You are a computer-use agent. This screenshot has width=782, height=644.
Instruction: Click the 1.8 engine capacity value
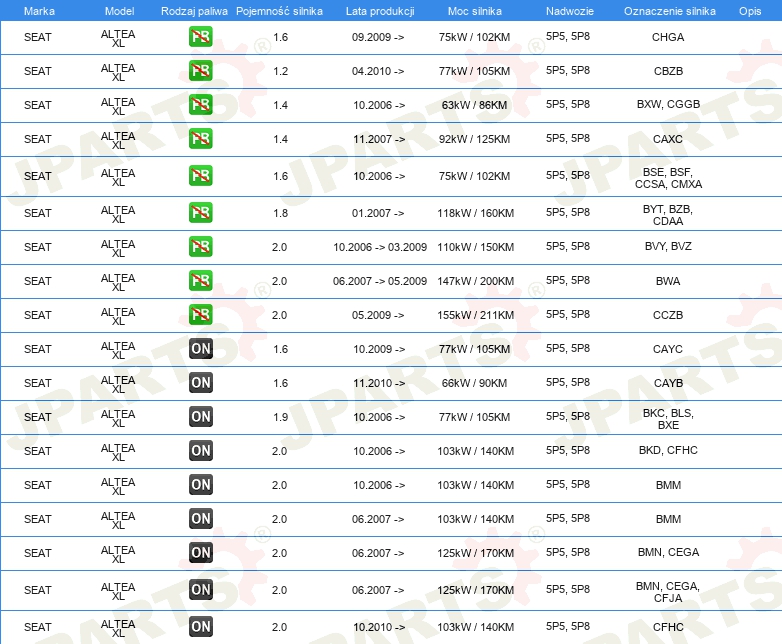pos(280,213)
